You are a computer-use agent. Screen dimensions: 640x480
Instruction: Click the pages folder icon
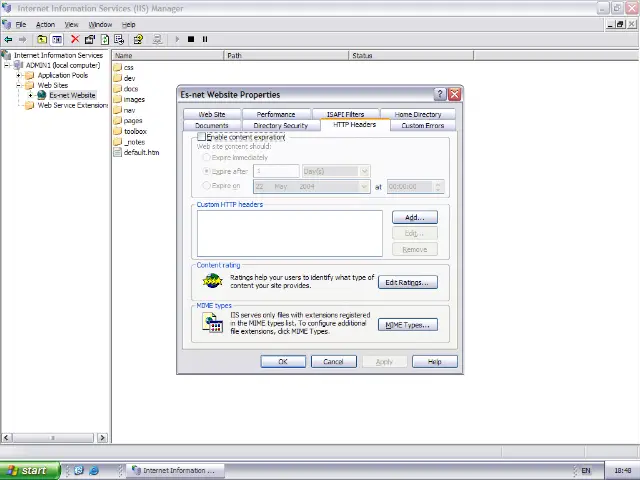pos(118,120)
